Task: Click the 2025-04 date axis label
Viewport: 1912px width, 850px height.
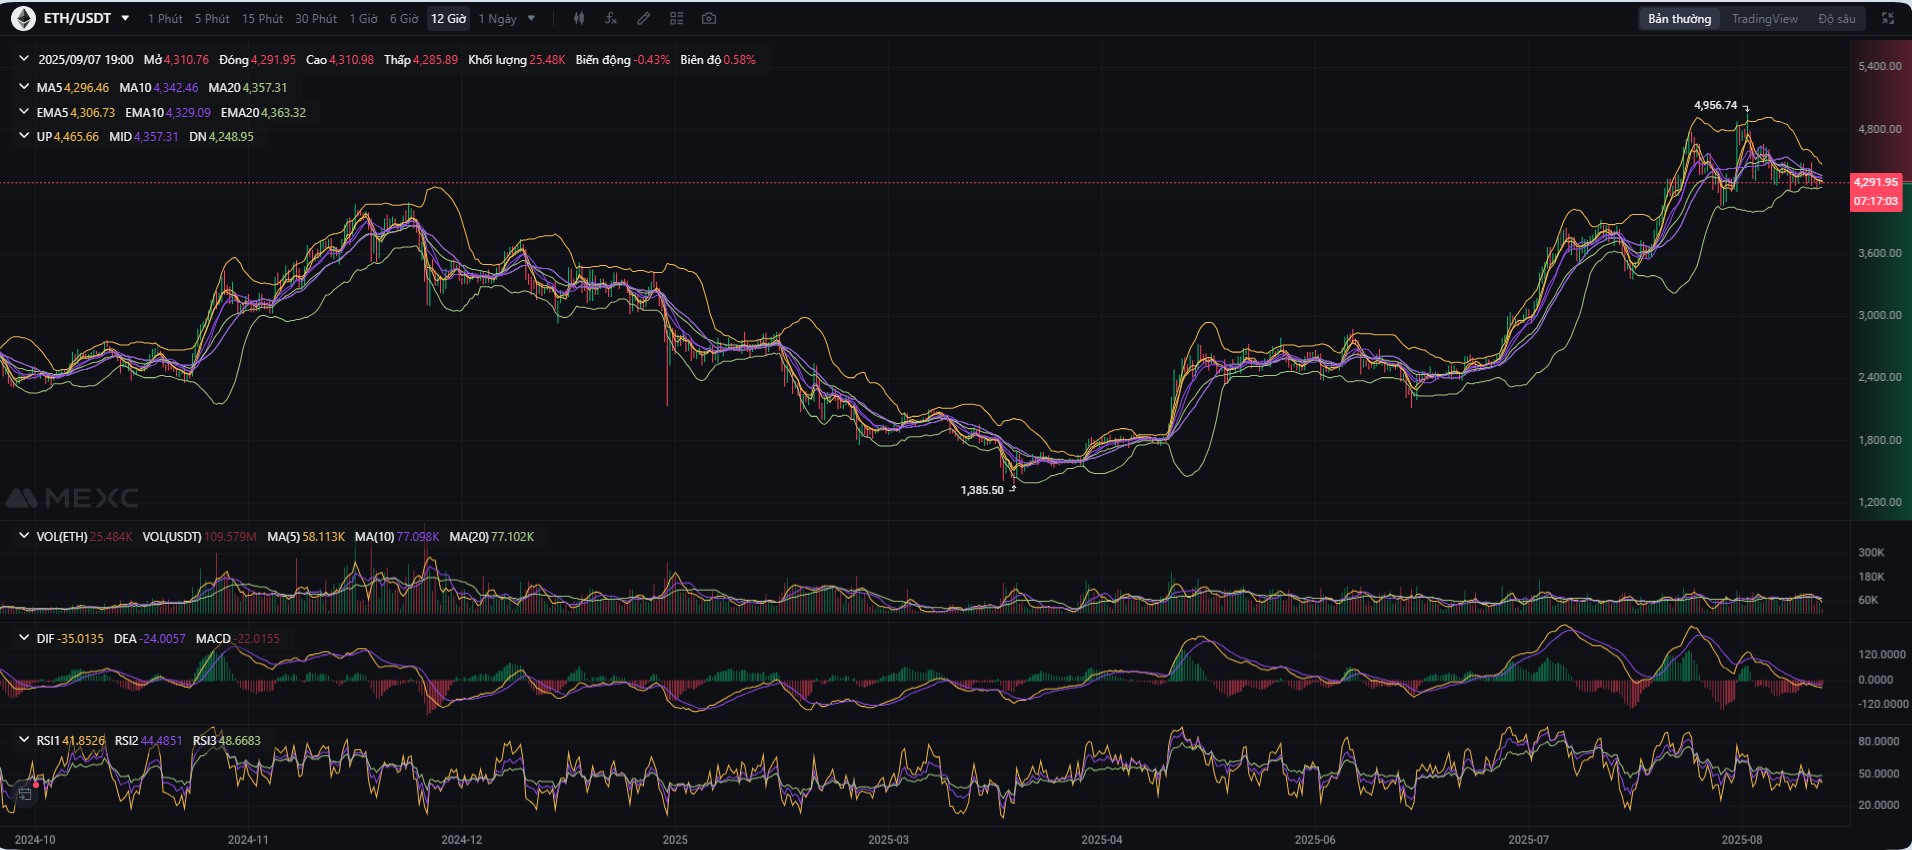Action: 1102,839
